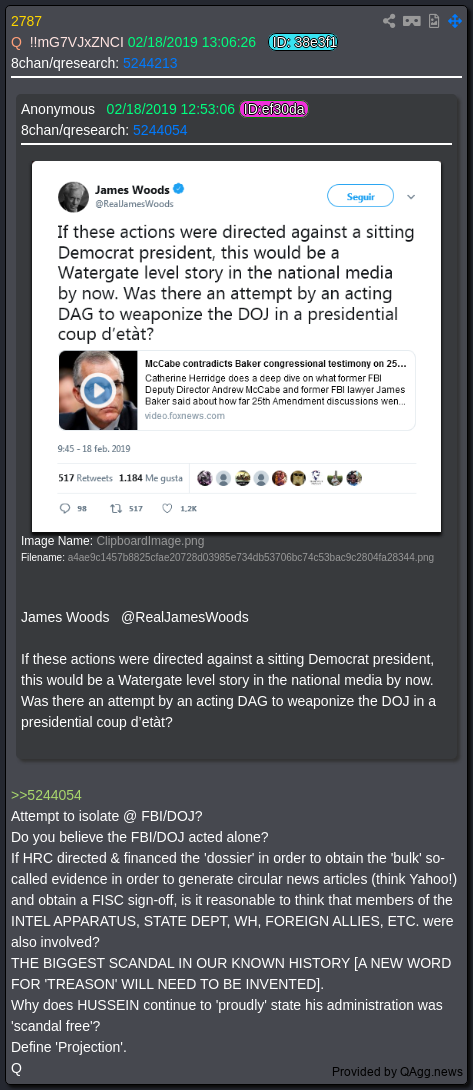
Task: Click James Woods profile avatar
Action: point(73,197)
